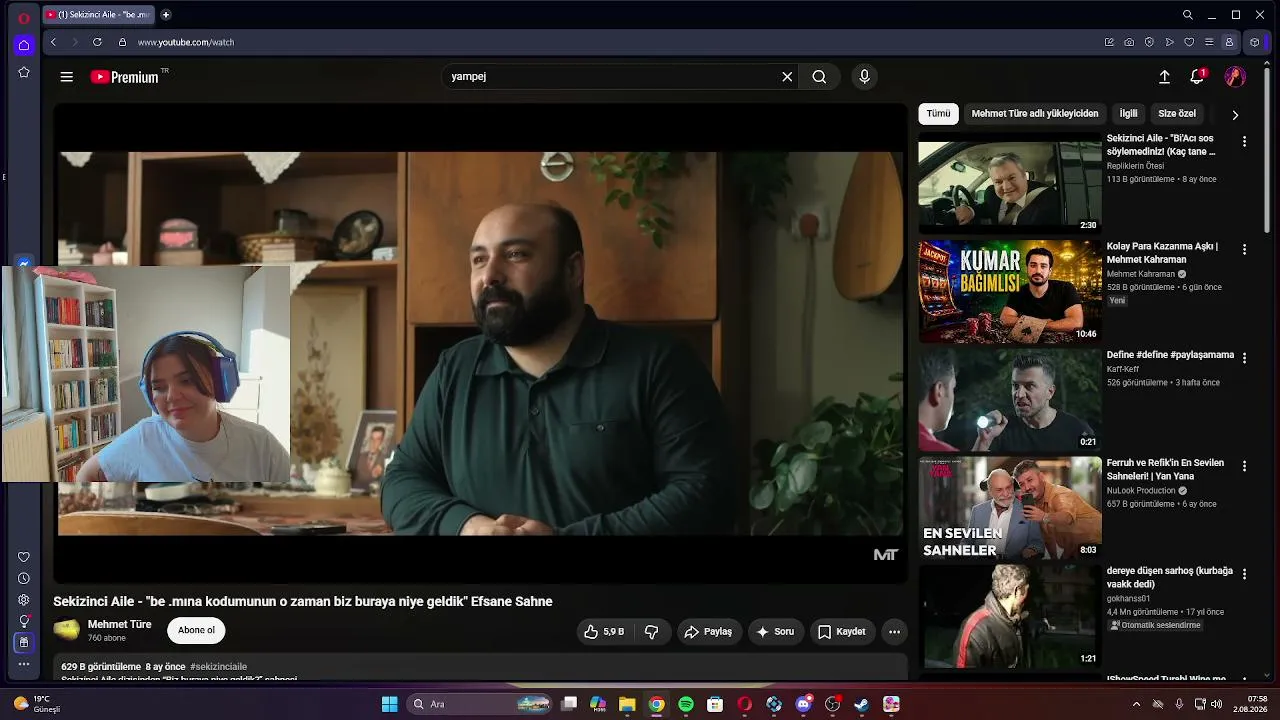Select the İlgili filter chip

click(x=1128, y=114)
